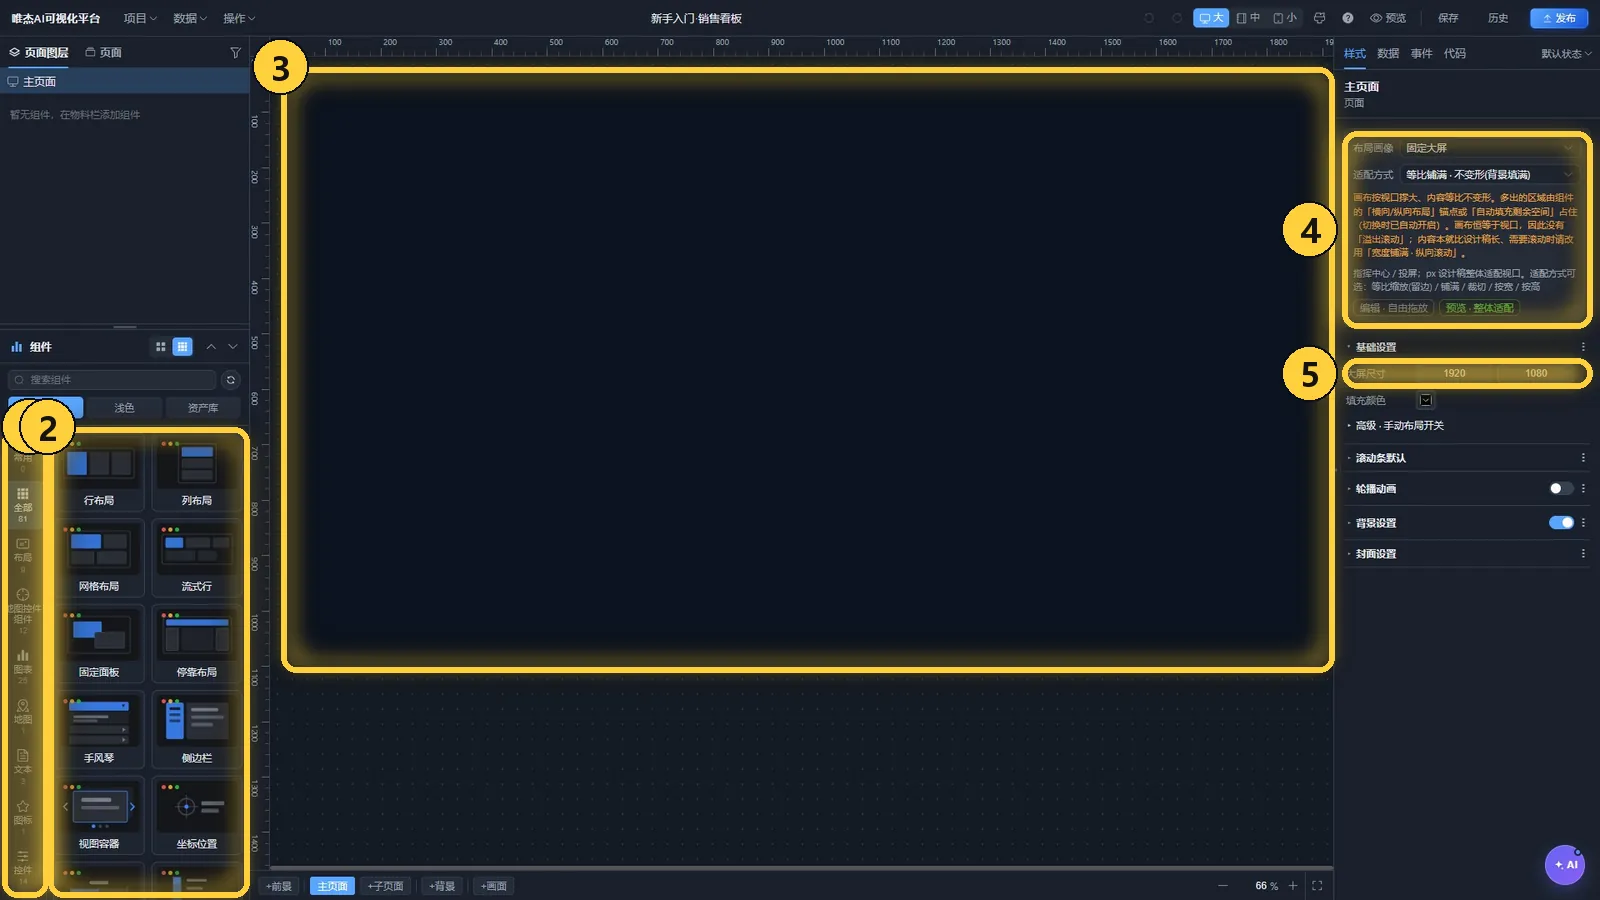Select the dense grid view icon in 组件 panel
The image size is (1600, 900).
182,347
